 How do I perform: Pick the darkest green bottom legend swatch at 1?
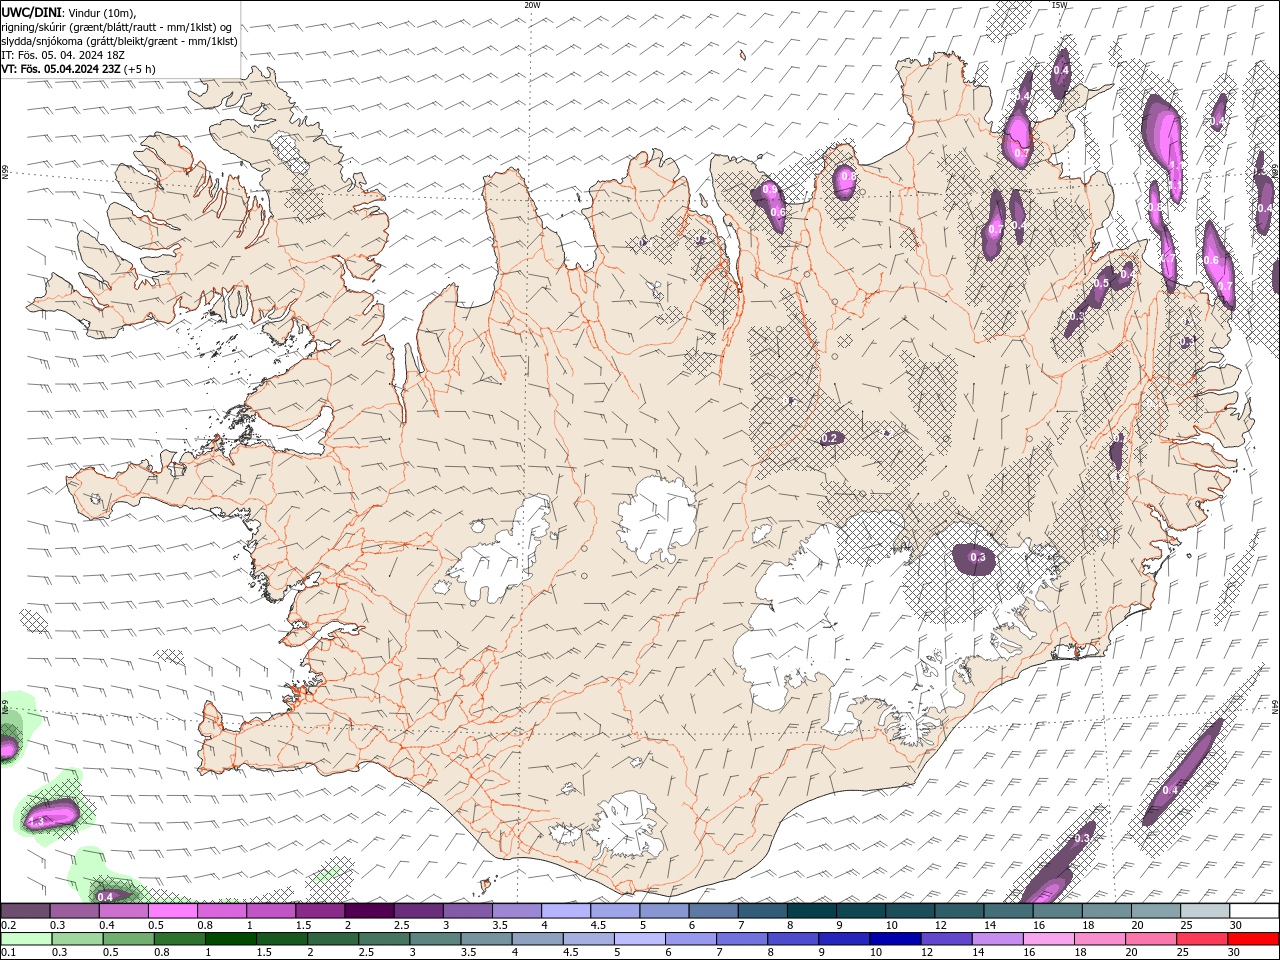click(x=231, y=939)
